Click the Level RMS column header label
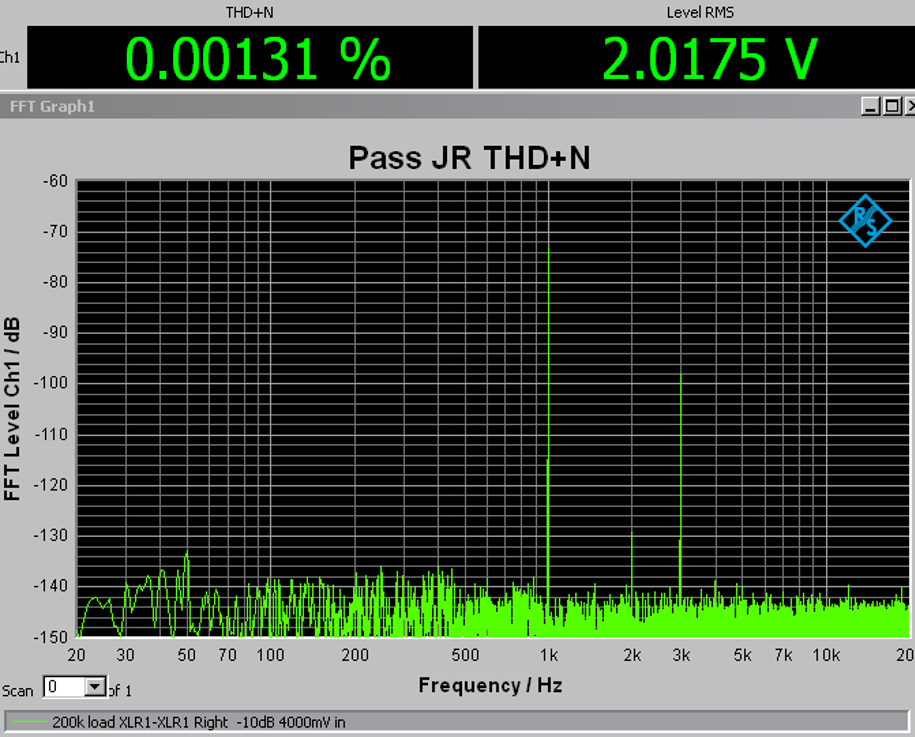Screen dimensions: 915x737 [700, 12]
